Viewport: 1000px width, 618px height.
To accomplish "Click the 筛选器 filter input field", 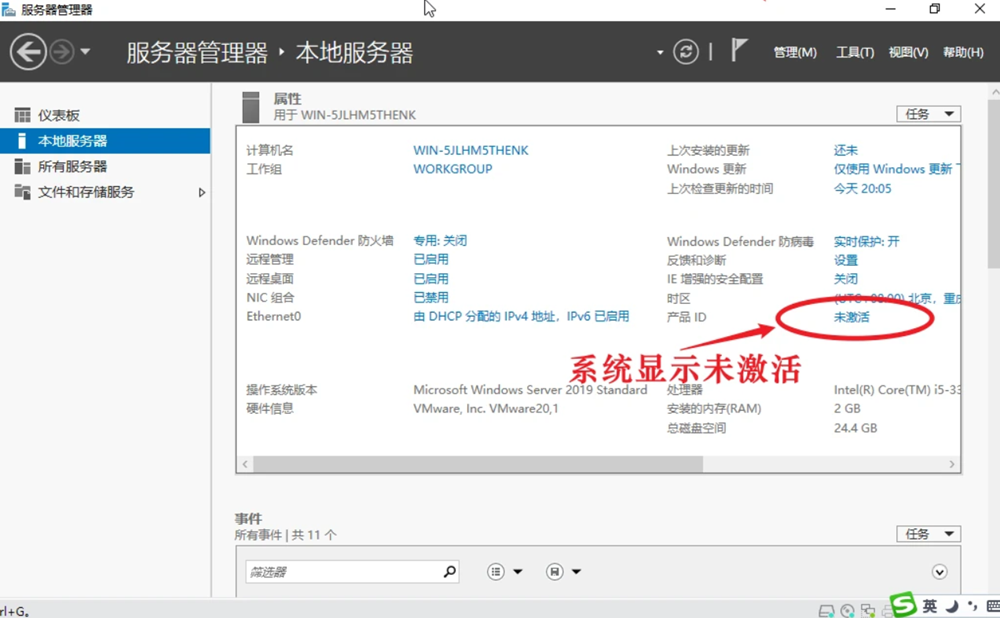I will (342, 572).
